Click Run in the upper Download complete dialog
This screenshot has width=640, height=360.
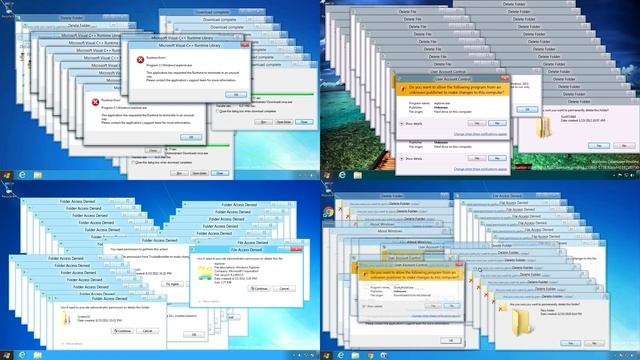[264, 122]
